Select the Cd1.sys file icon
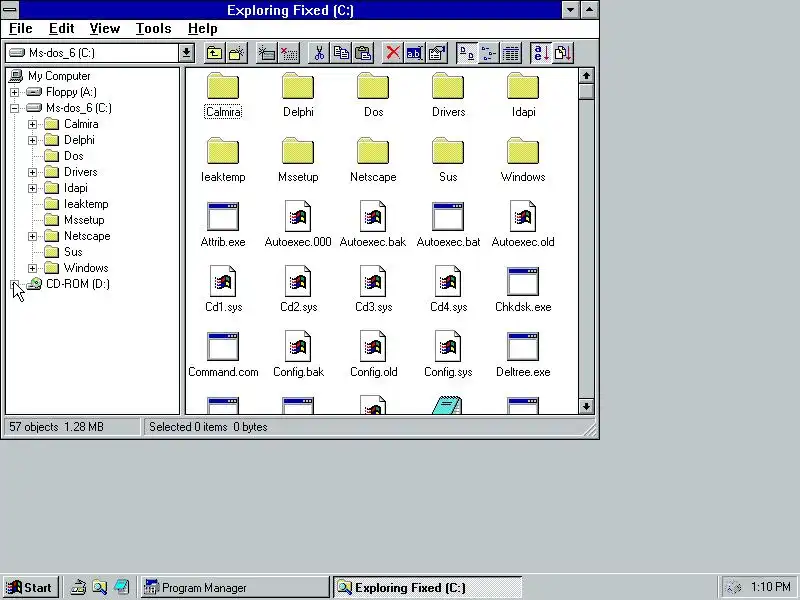 point(223,281)
